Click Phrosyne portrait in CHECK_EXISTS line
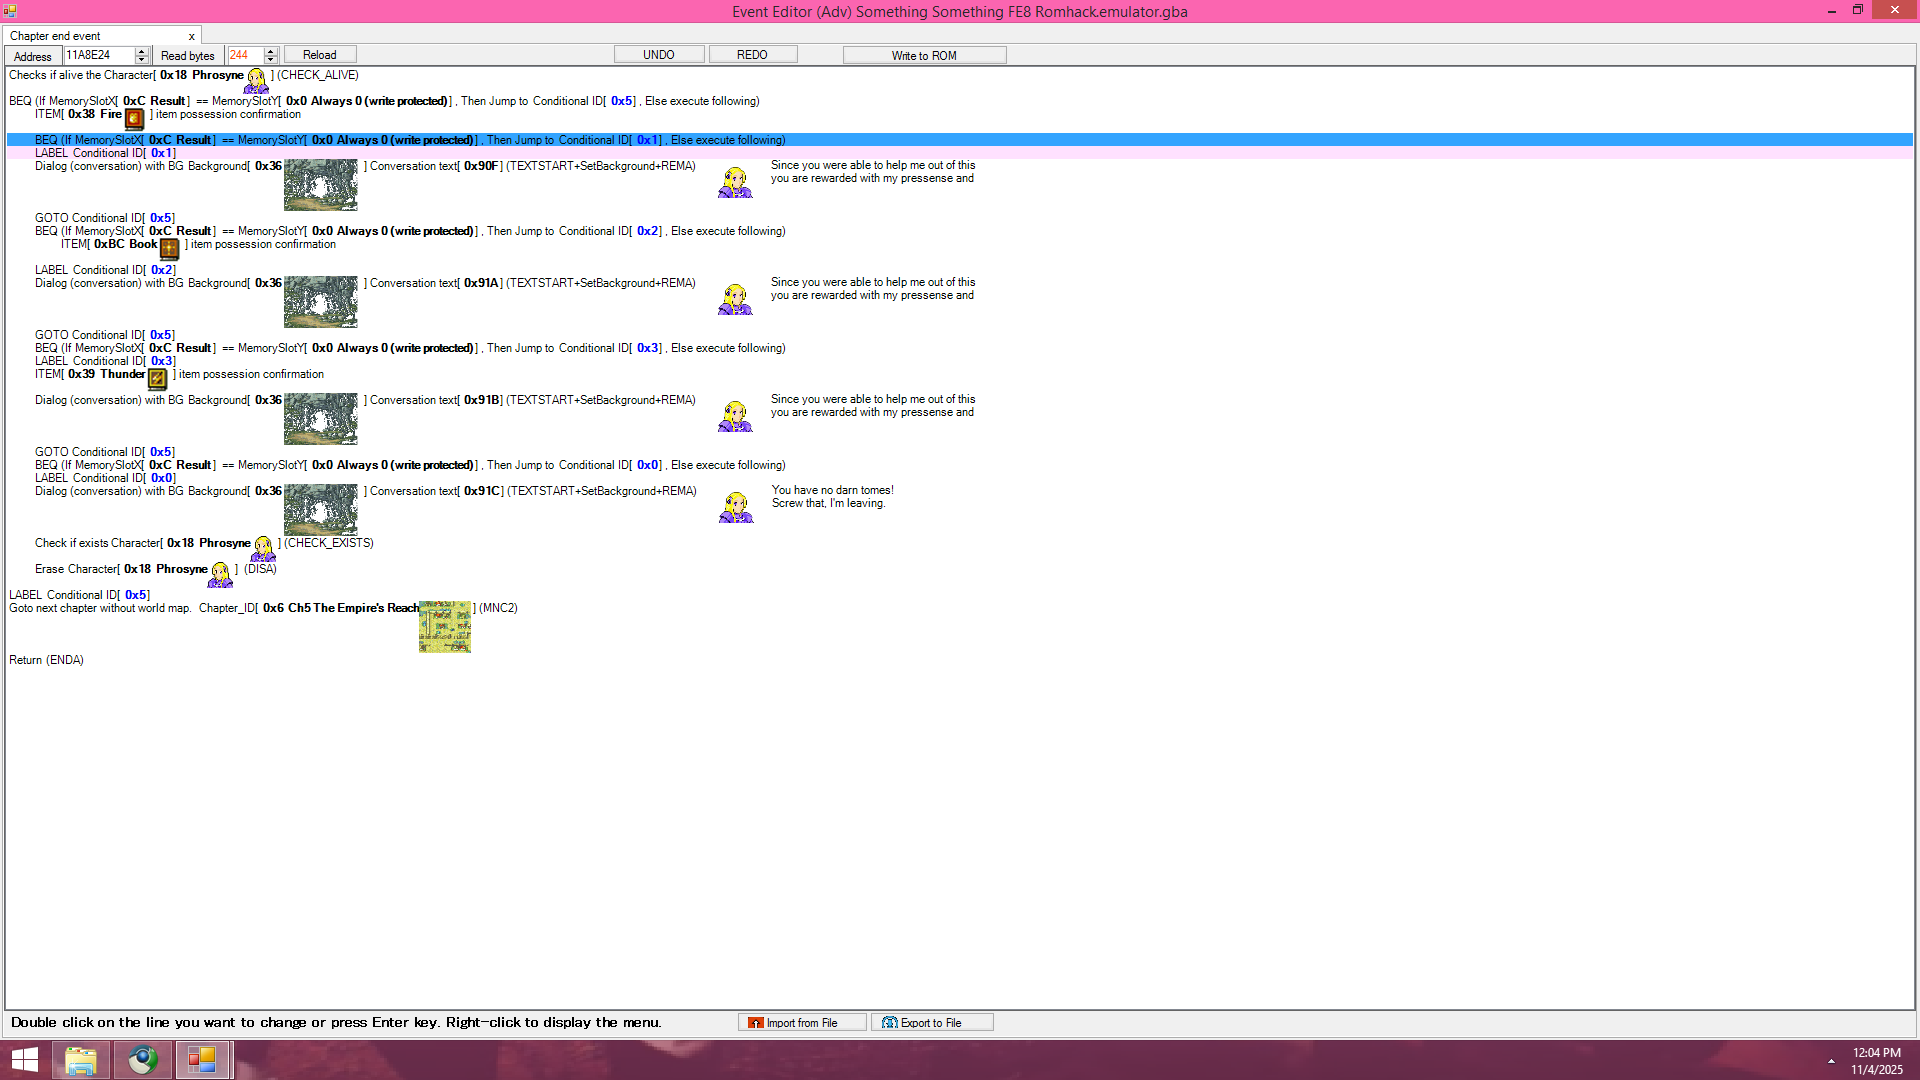This screenshot has width=1920, height=1080. click(x=263, y=548)
